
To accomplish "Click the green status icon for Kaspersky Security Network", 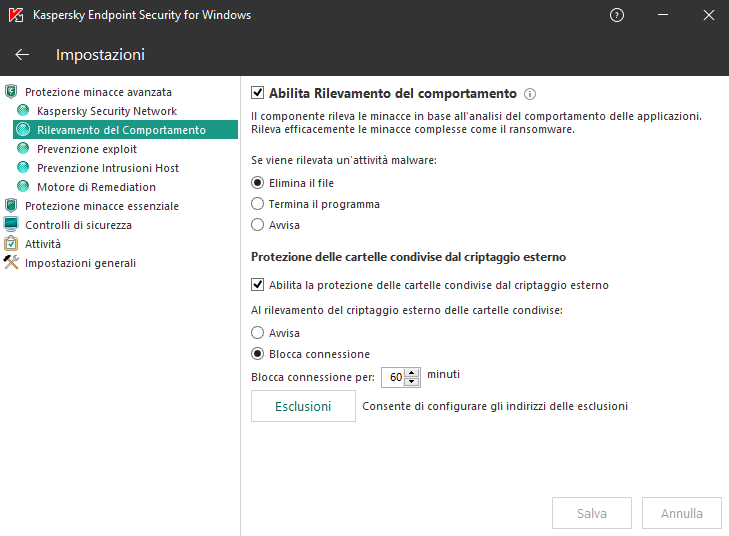I will (23, 110).
